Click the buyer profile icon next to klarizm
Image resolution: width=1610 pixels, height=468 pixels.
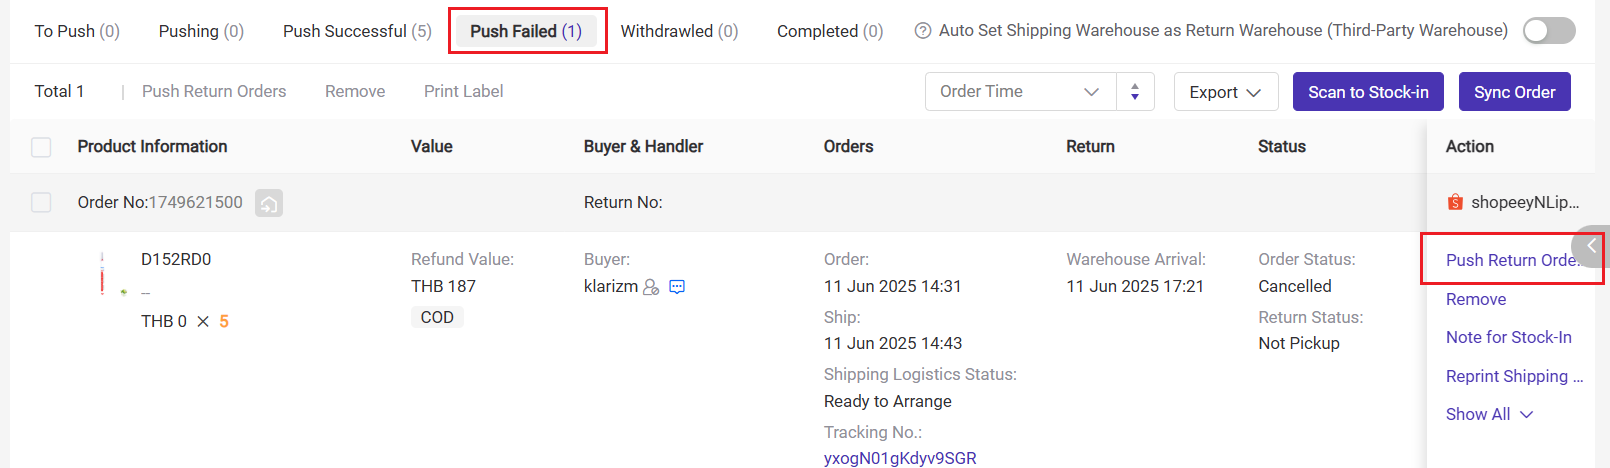(651, 287)
